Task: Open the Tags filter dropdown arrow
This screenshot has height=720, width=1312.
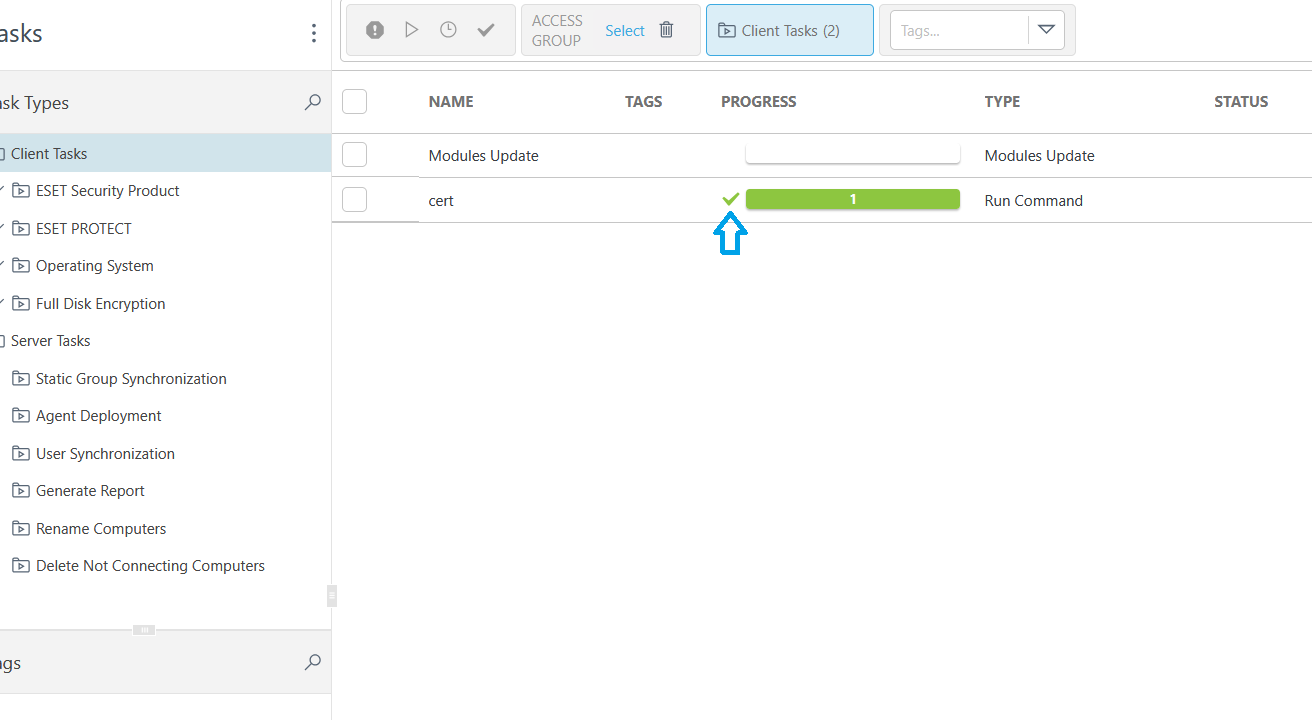Action: coord(1046,30)
